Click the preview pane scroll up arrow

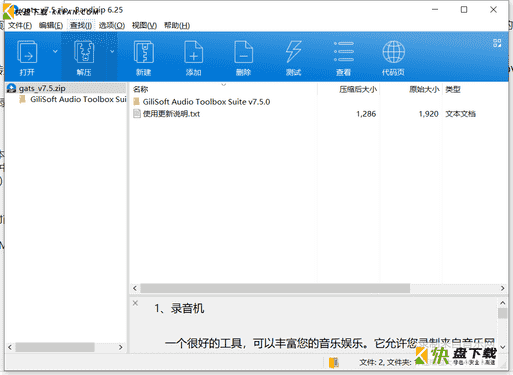click(502, 303)
